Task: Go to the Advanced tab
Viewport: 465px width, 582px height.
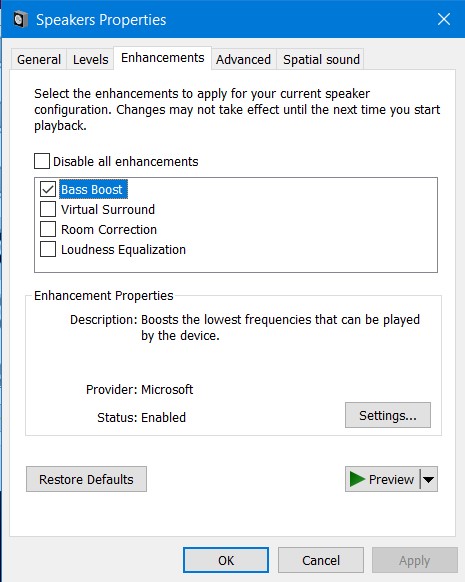Action: [243, 59]
